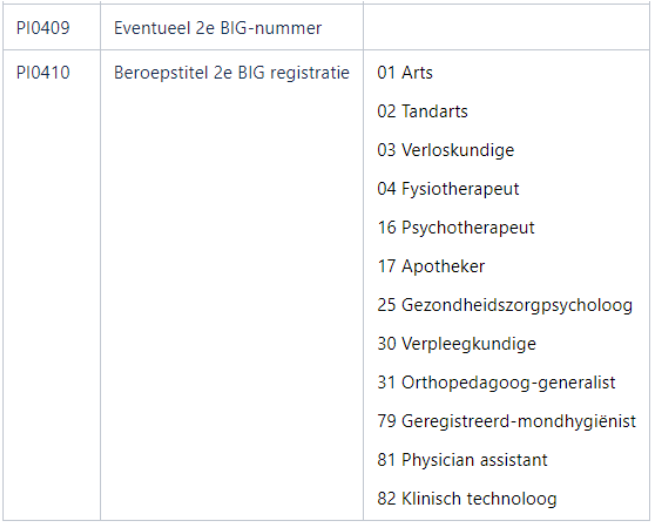Click the 'Arts' list entry

pos(417,72)
